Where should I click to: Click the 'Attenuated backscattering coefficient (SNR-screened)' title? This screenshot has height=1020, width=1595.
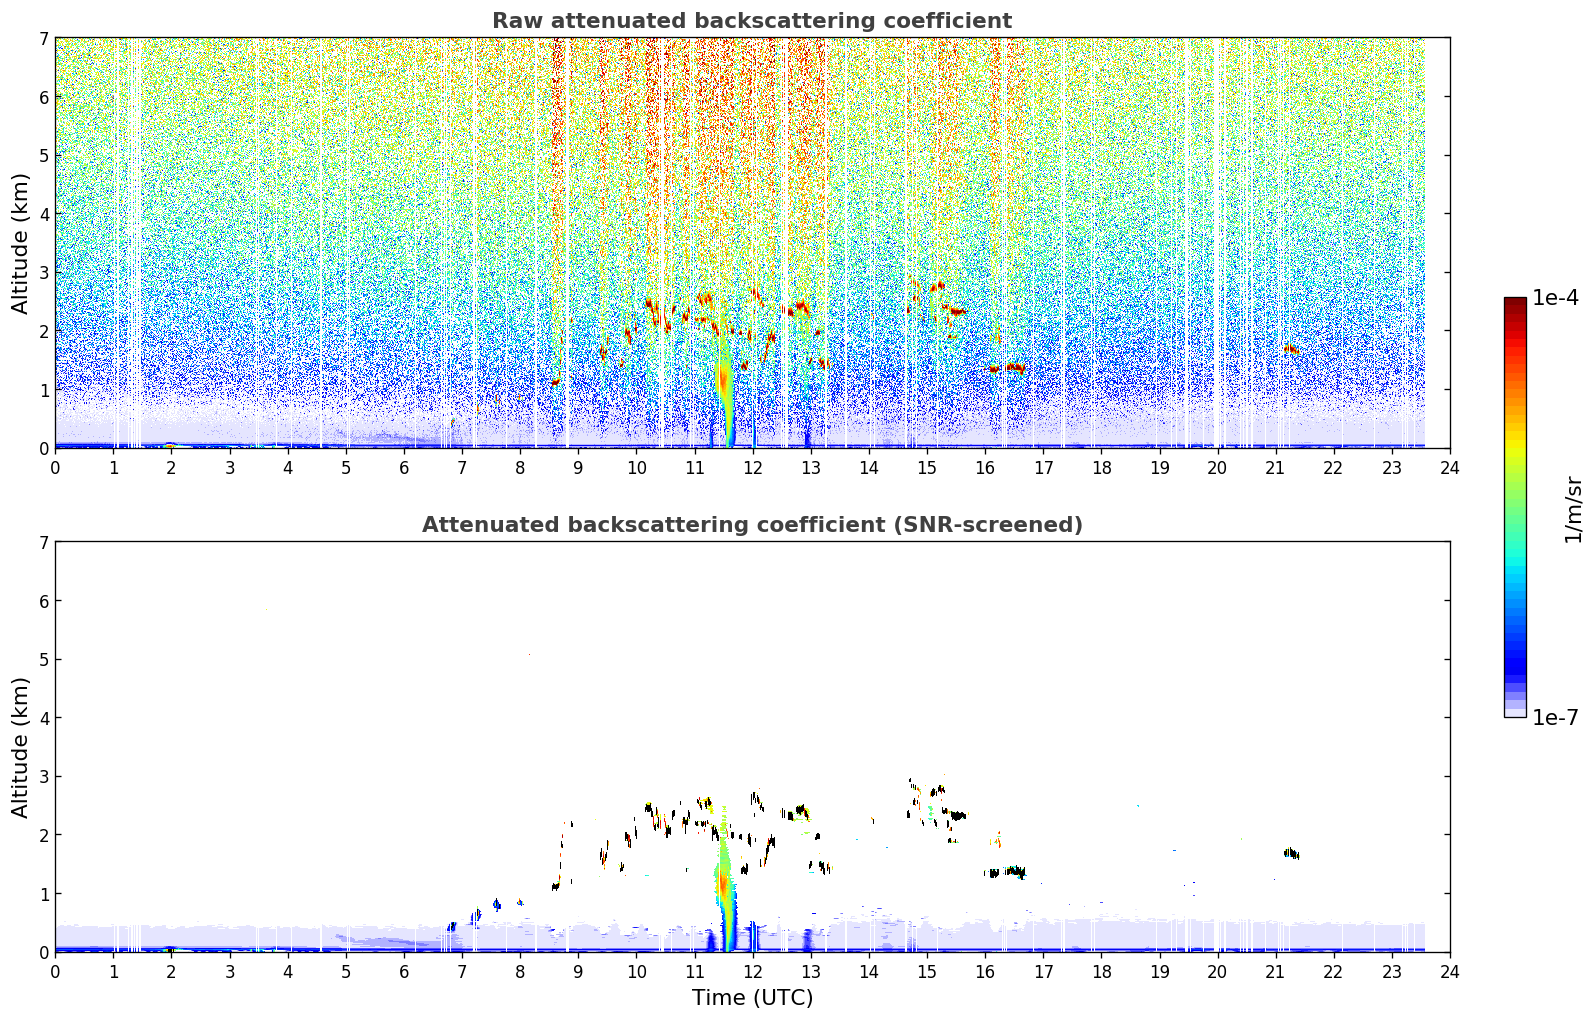pyautogui.click(x=752, y=525)
